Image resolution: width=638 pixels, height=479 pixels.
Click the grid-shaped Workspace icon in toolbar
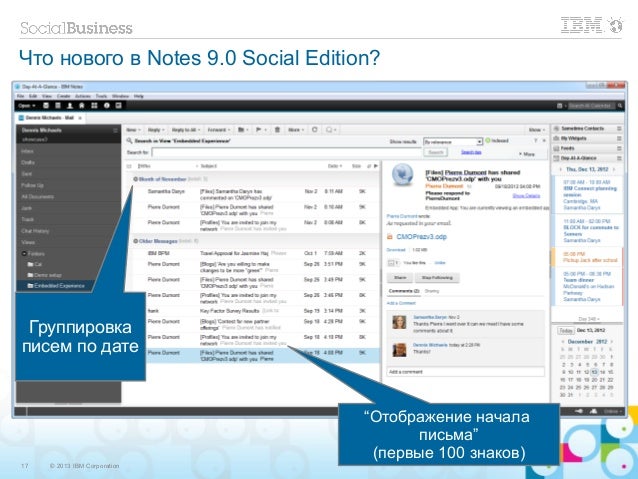point(94,106)
